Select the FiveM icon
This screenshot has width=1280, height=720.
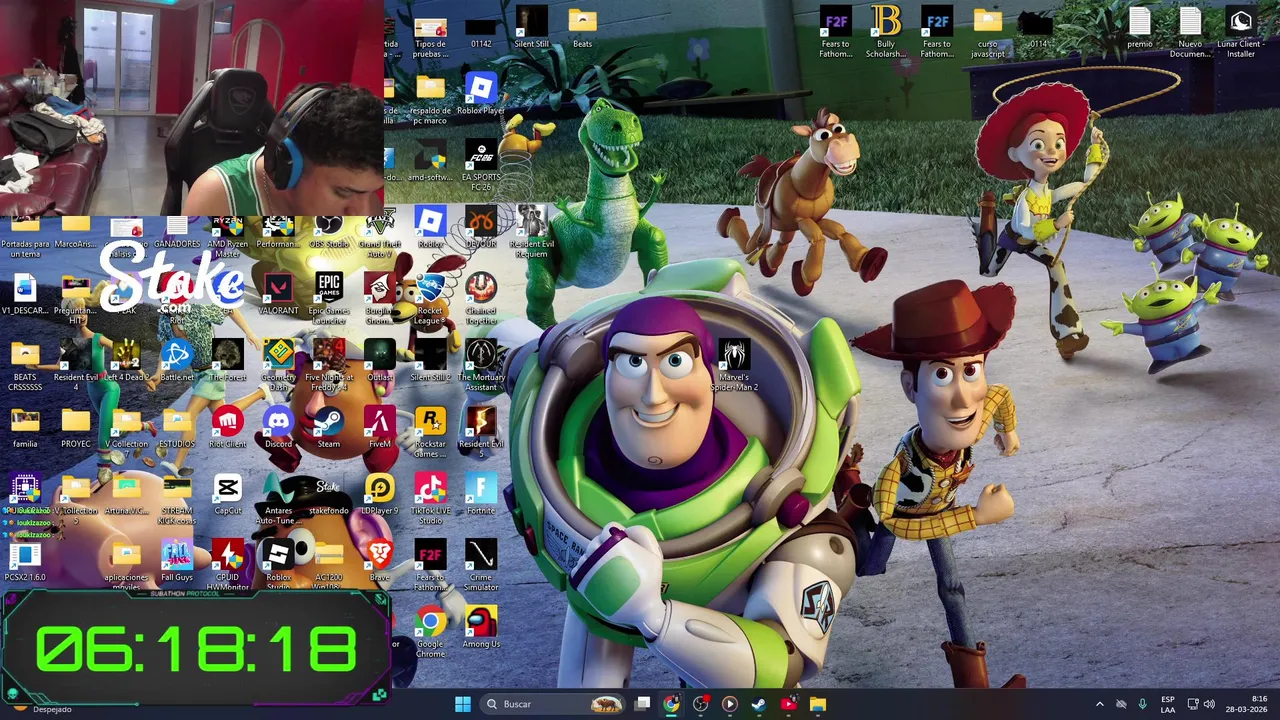click(x=380, y=428)
